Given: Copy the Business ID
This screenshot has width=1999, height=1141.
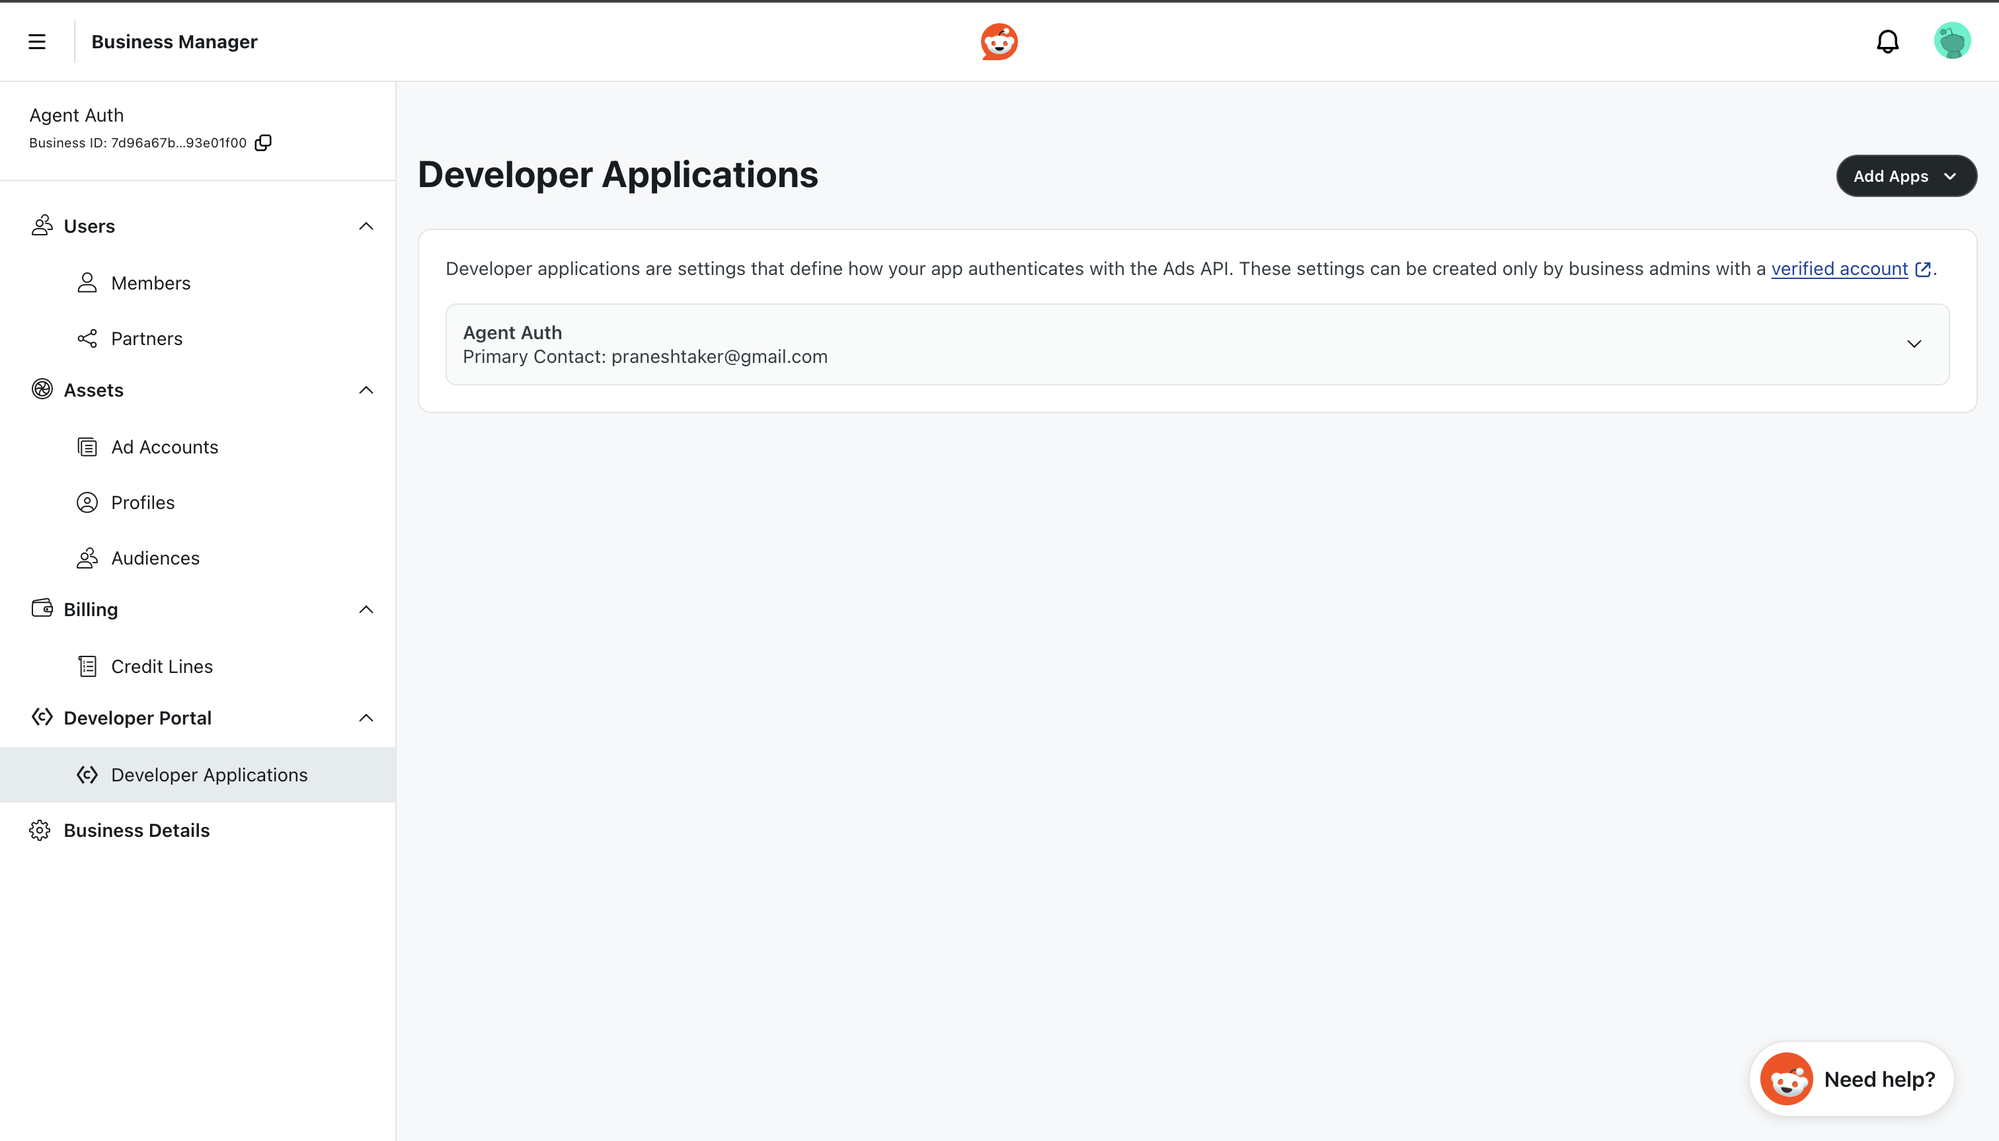Looking at the screenshot, I should pos(263,143).
